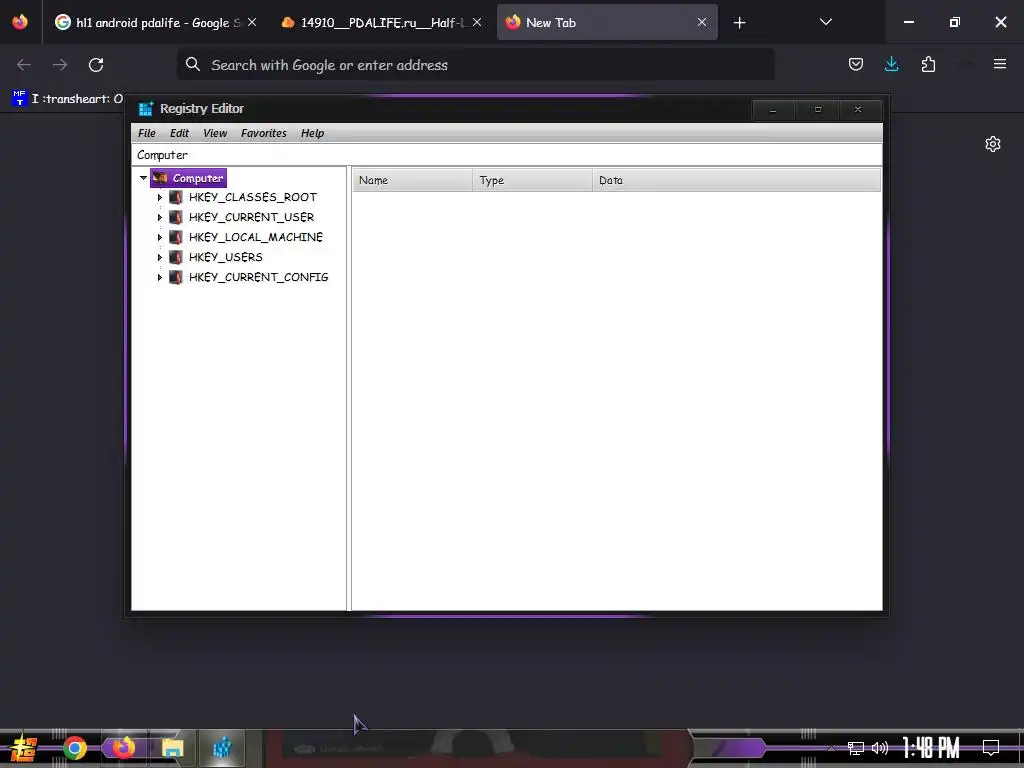Image resolution: width=1024 pixels, height=768 pixels.
Task: Open the volume tray icon
Action: pyautogui.click(x=880, y=748)
